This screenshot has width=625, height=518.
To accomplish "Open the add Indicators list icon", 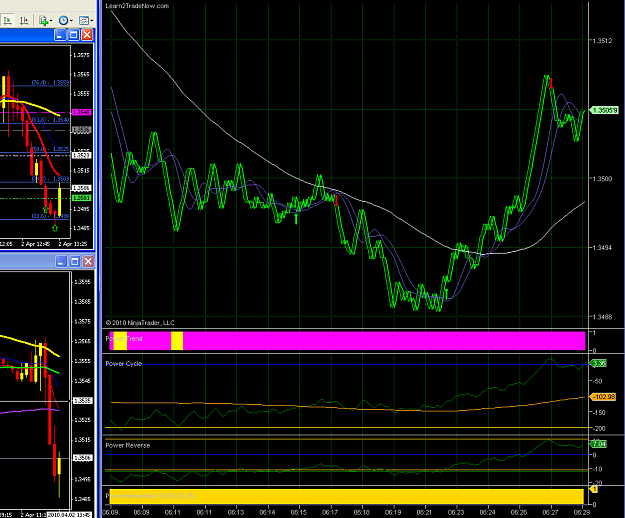I will [43, 20].
